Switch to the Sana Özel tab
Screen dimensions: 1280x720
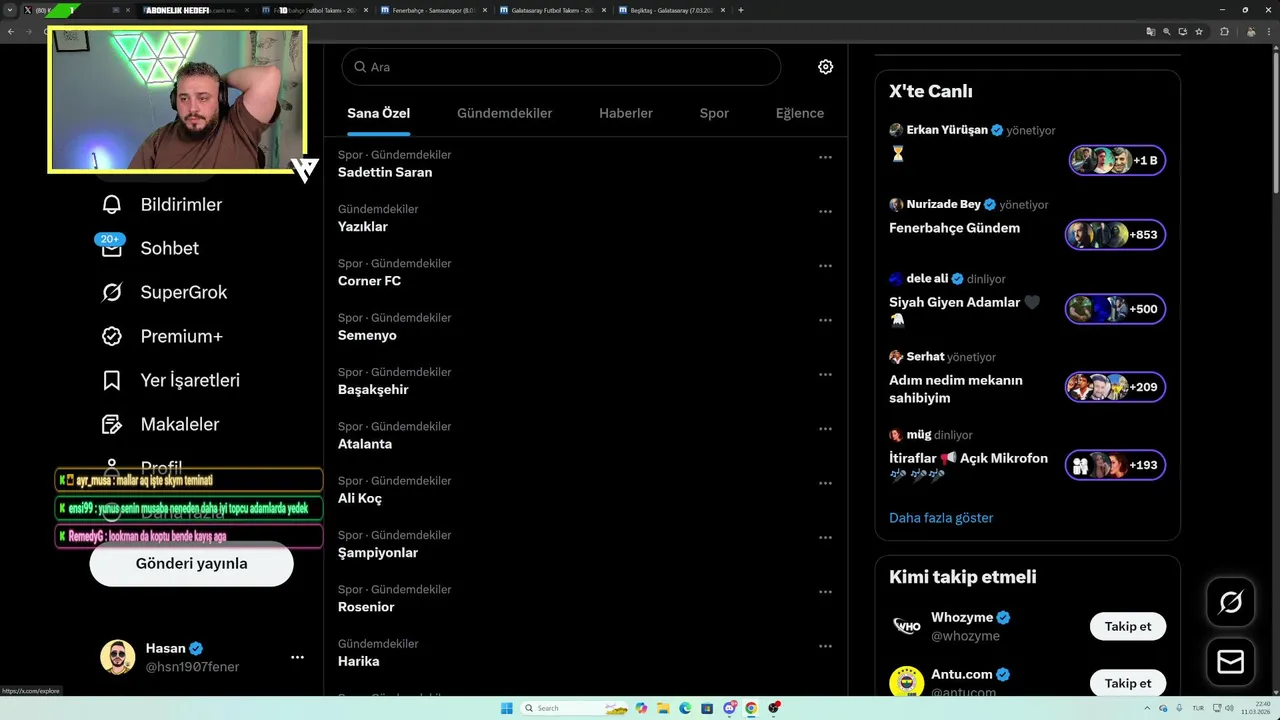click(379, 113)
